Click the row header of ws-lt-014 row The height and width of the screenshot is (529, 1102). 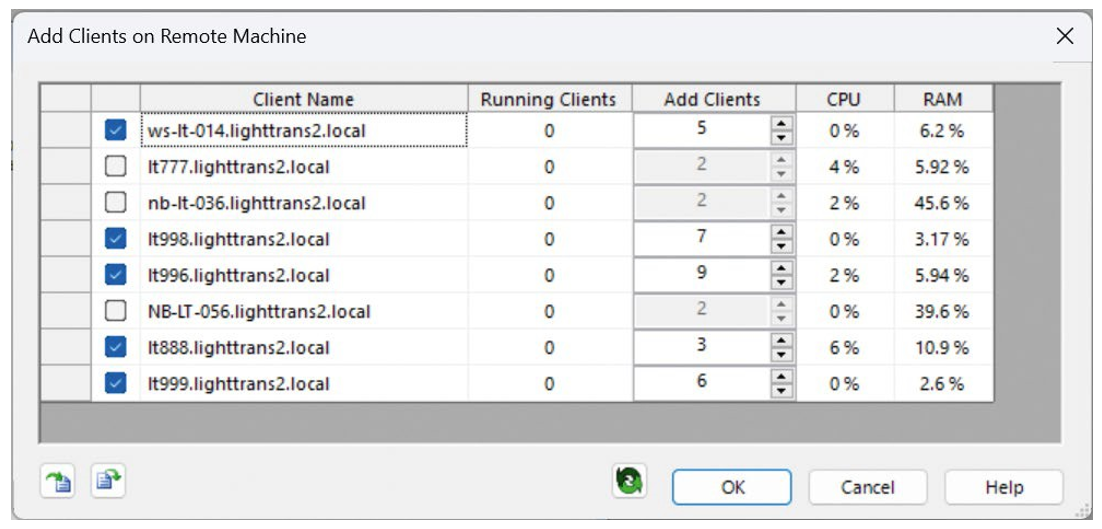coord(66,130)
